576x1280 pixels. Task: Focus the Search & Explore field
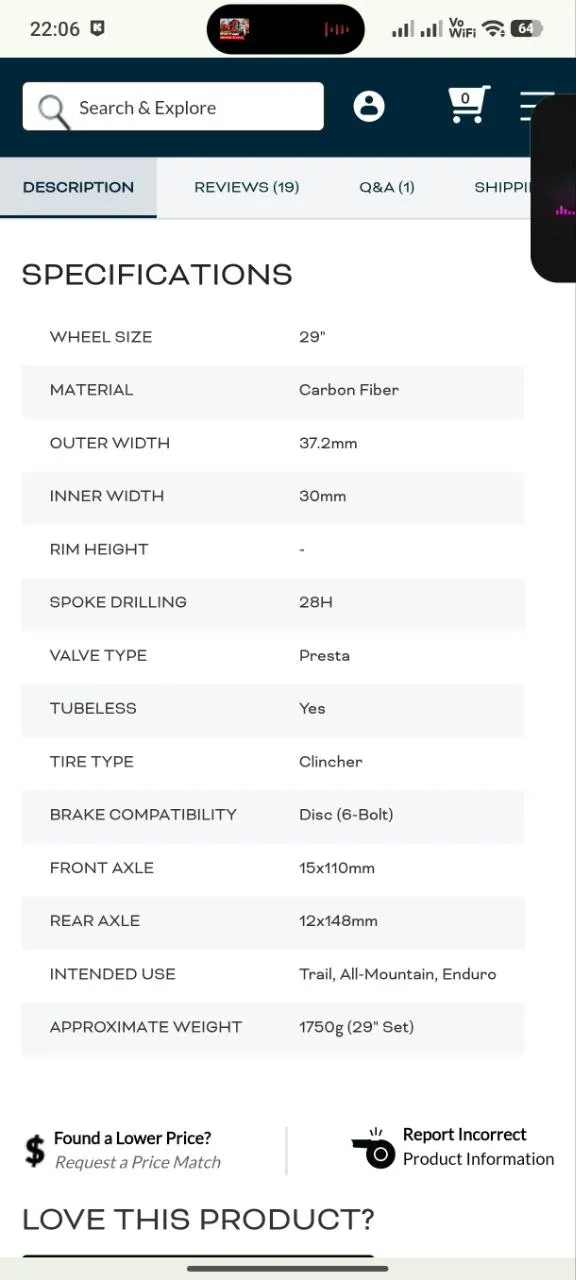[x=173, y=107]
